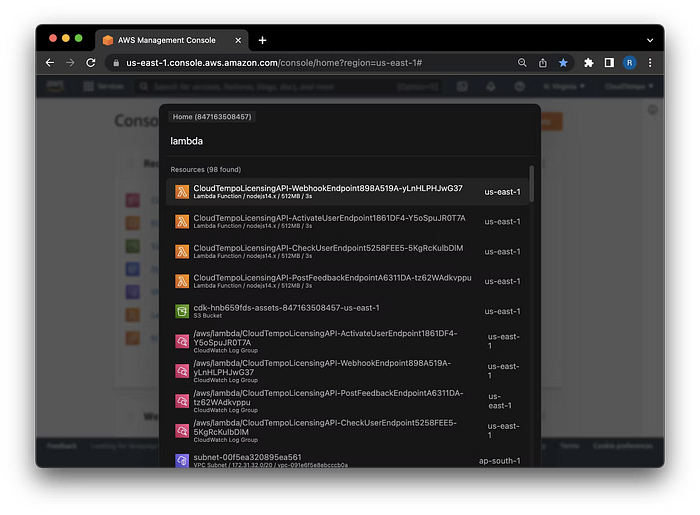Screen dimensions: 700x515
Task: Open the CloudTempo account dropdown
Action: click(629, 87)
